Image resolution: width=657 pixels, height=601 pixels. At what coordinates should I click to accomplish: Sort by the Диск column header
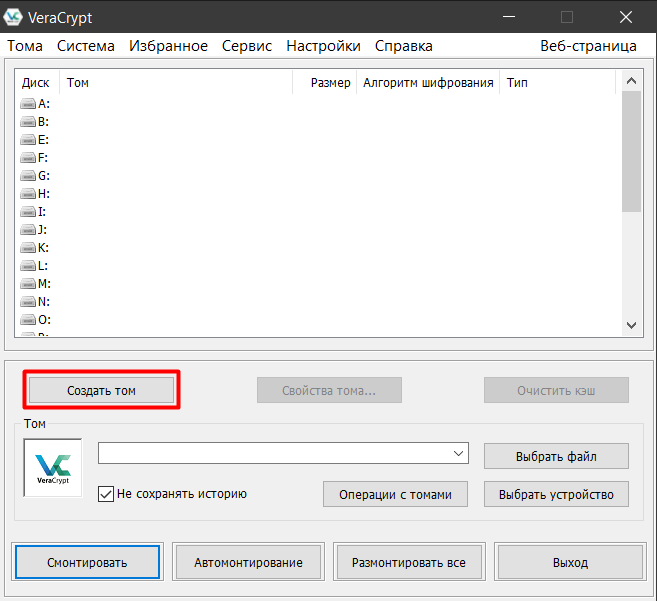(37, 83)
